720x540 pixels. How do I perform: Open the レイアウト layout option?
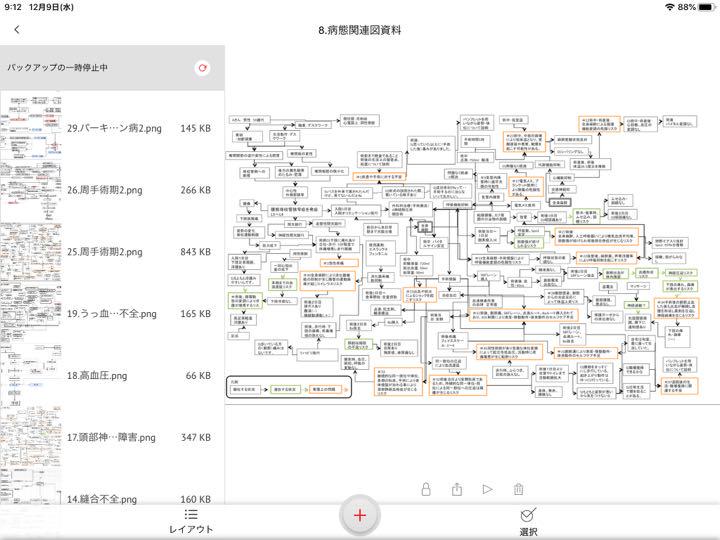(191, 521)
